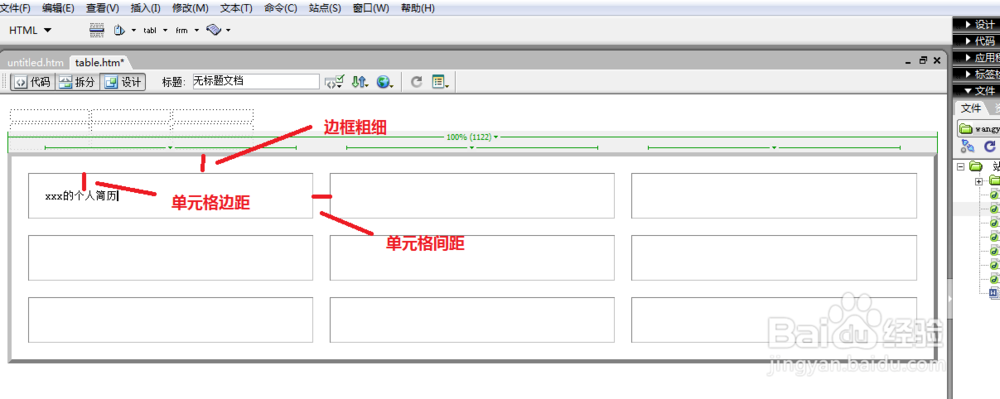
Task: Open the validate markup check icon
Action: (x=334, y=82)
